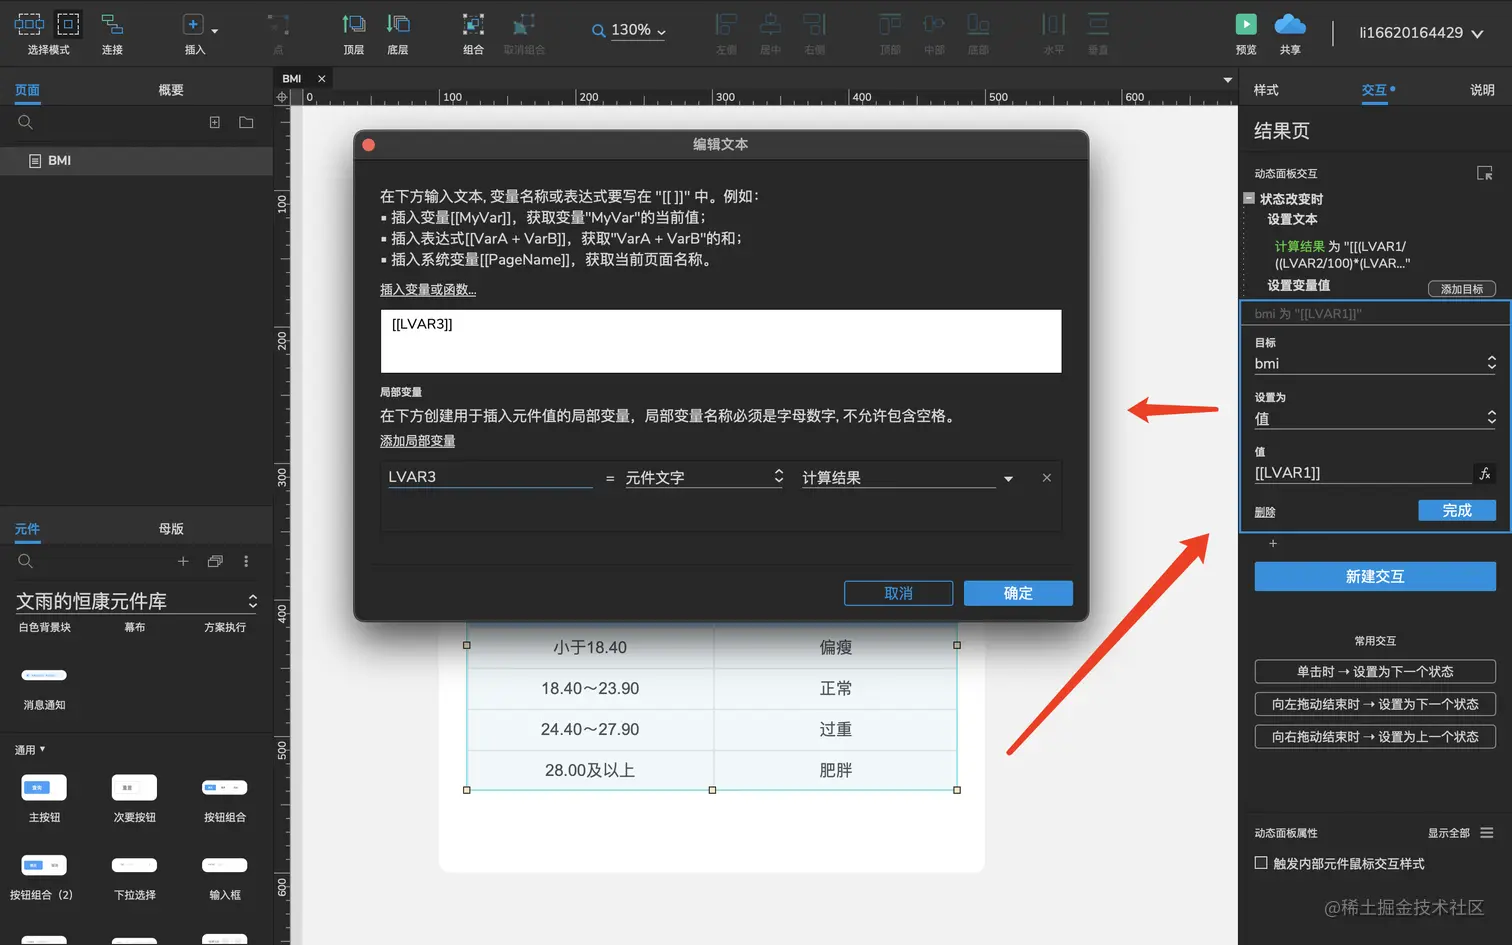The image size is (1512, 945).
Task: Open the 插入变量或函数 link
Action: click(x=428, y=290)
